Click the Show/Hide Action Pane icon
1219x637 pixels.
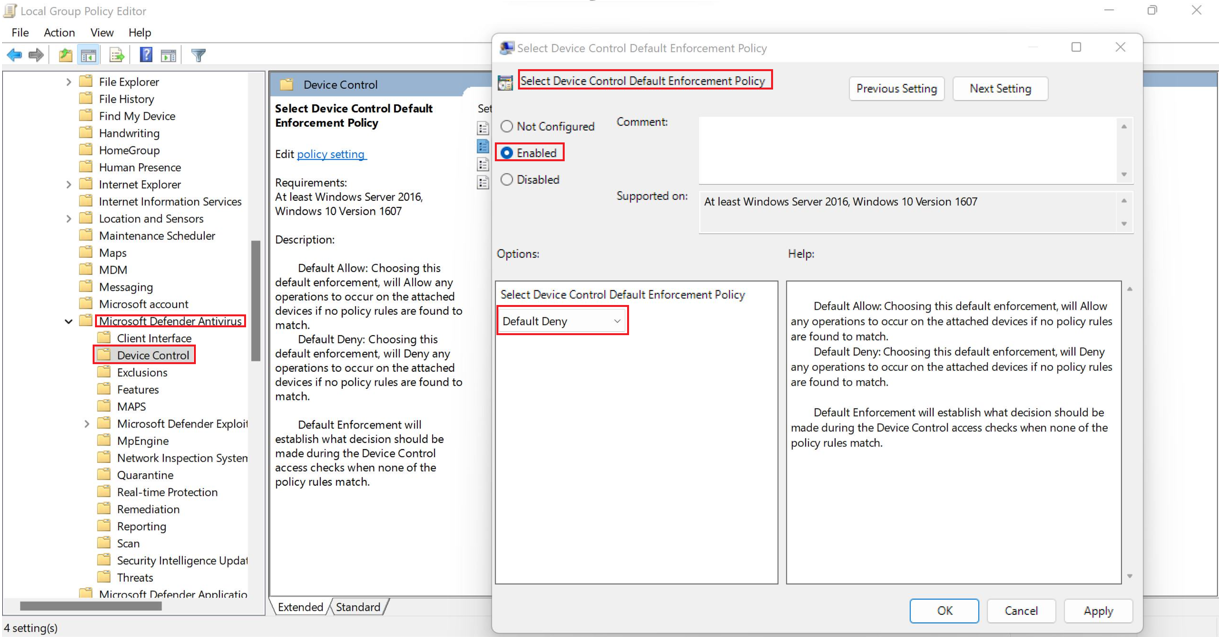tap(168, 56)
